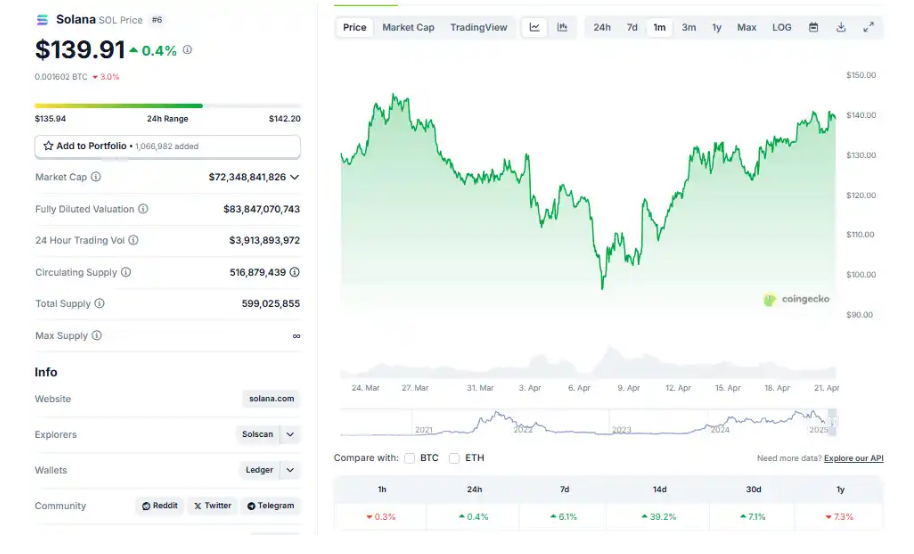Click the 0.001602 BTC price text
The width and height of the screenshot is (914, 554).
[x=61, y=77]
